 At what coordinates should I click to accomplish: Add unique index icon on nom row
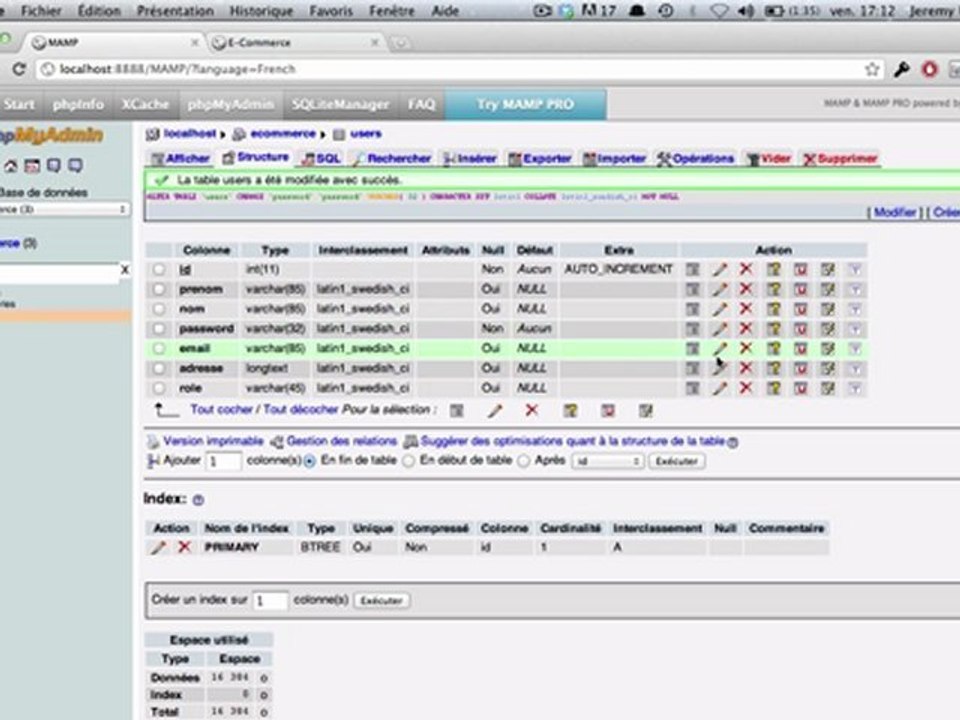801,309
